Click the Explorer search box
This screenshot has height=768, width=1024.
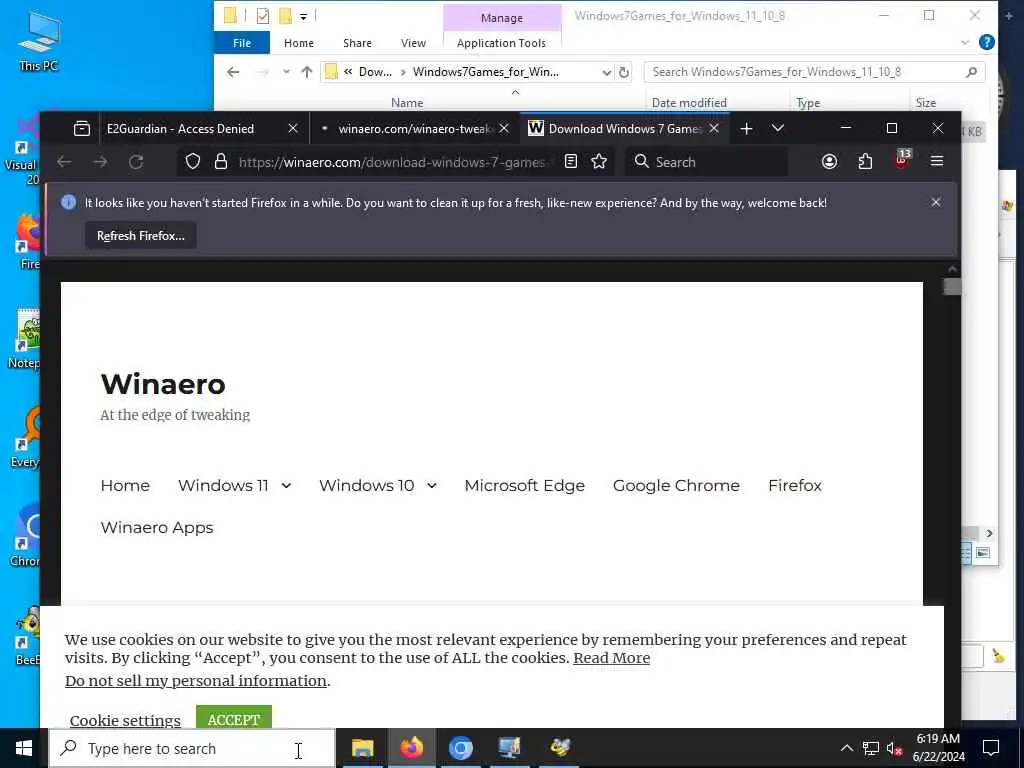click(x=814, y=72)
